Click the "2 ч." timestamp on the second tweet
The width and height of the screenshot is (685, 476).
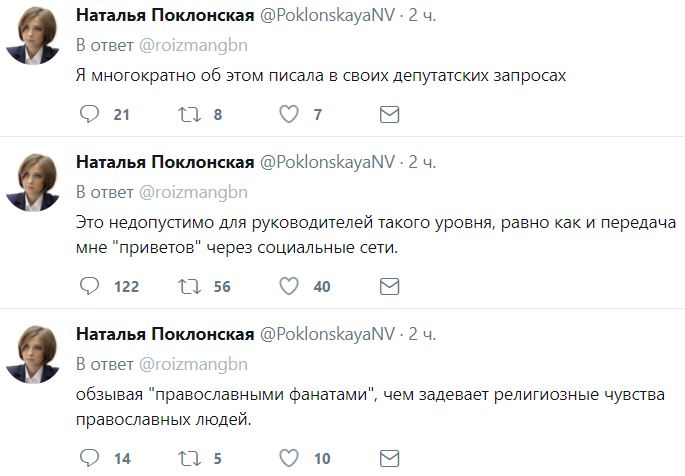(x=423, y=163)
